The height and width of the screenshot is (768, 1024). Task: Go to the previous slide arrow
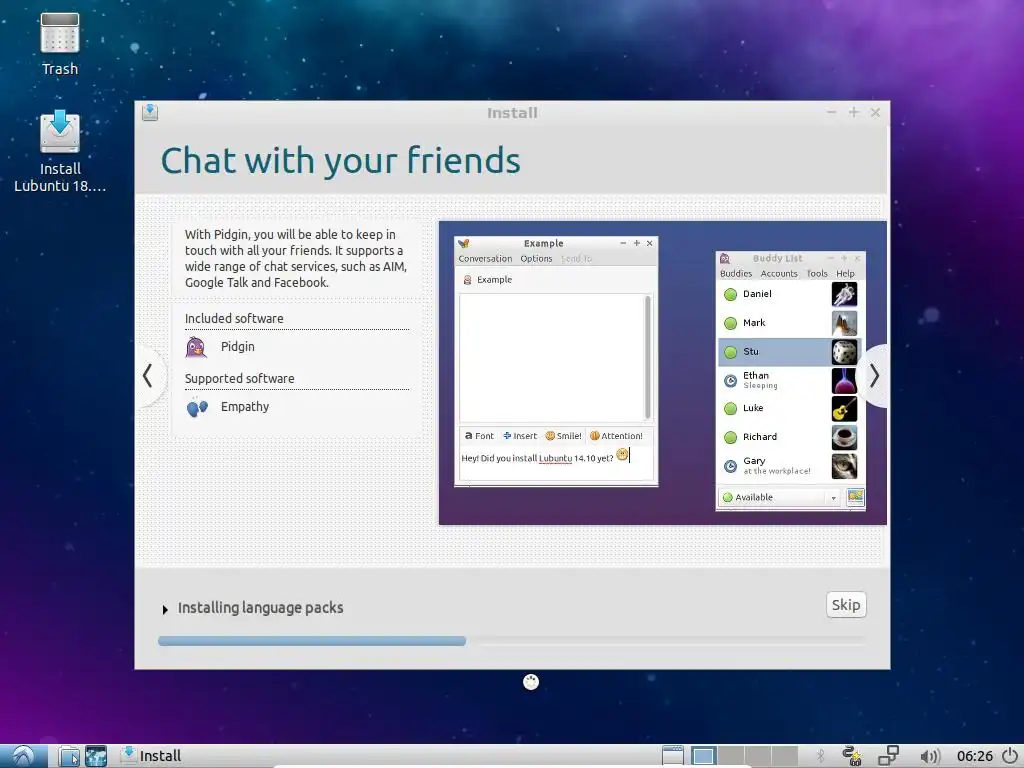click(x=148, y=376)
